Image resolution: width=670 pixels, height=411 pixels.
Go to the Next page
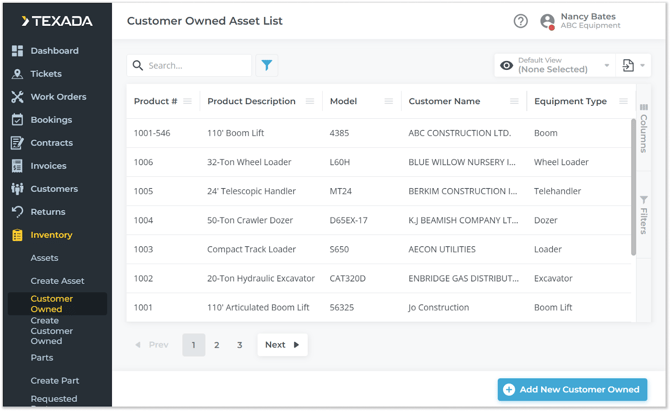(x=282, y=345)
